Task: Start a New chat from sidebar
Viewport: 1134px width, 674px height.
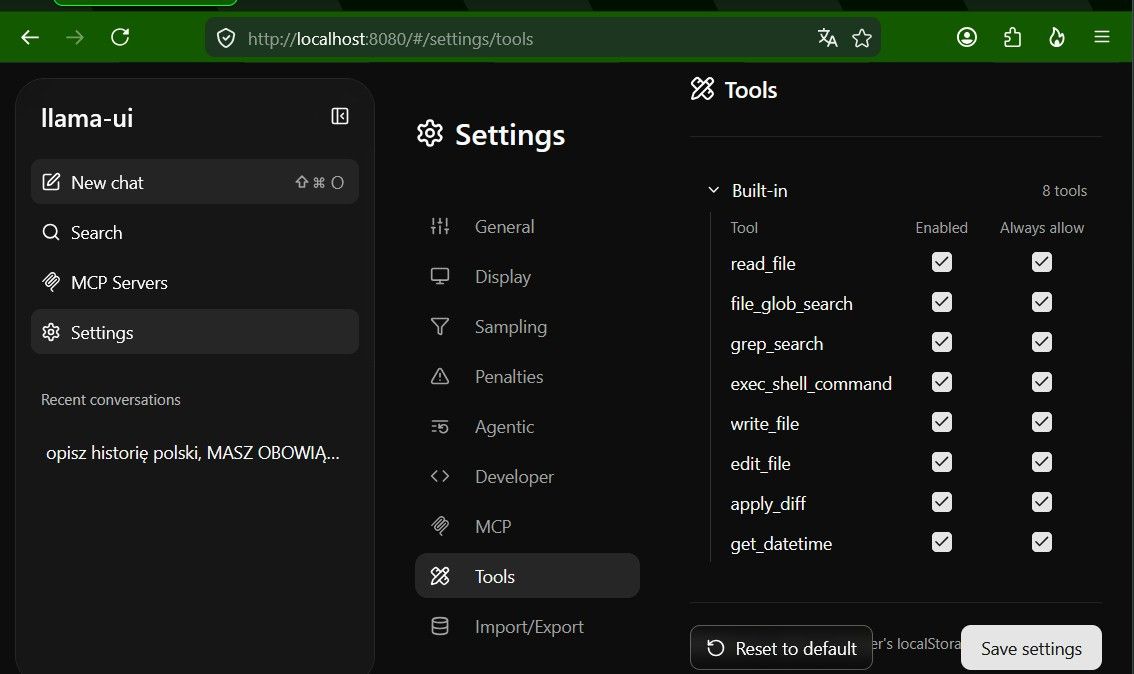Action: [x=195, y=182]
